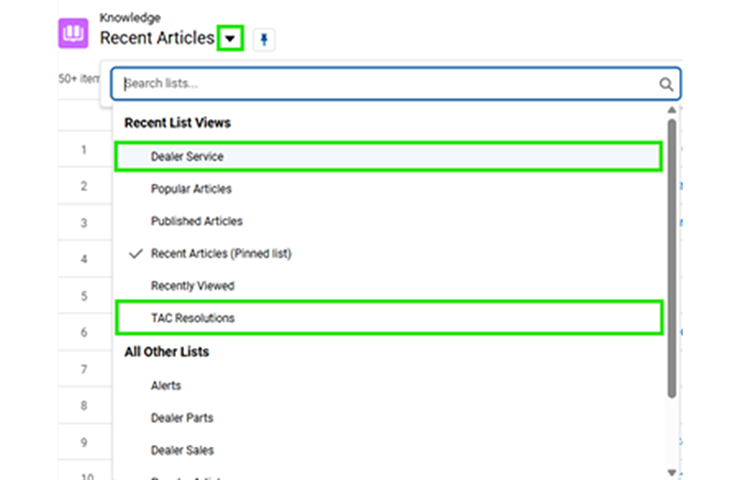Open the Recently Viewed list

coord(192,286)
